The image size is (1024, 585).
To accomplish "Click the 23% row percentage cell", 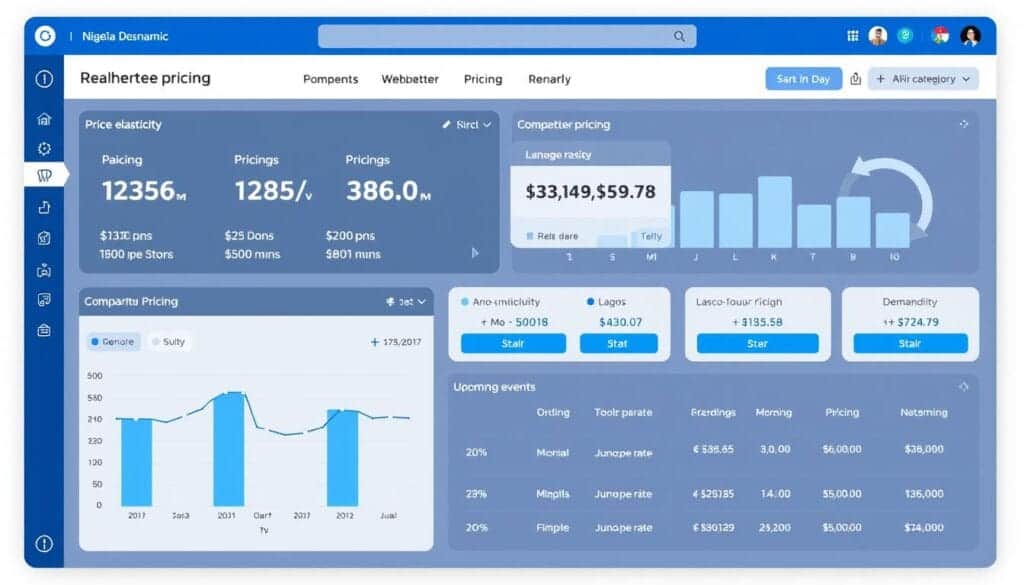I will coord(476,494).
